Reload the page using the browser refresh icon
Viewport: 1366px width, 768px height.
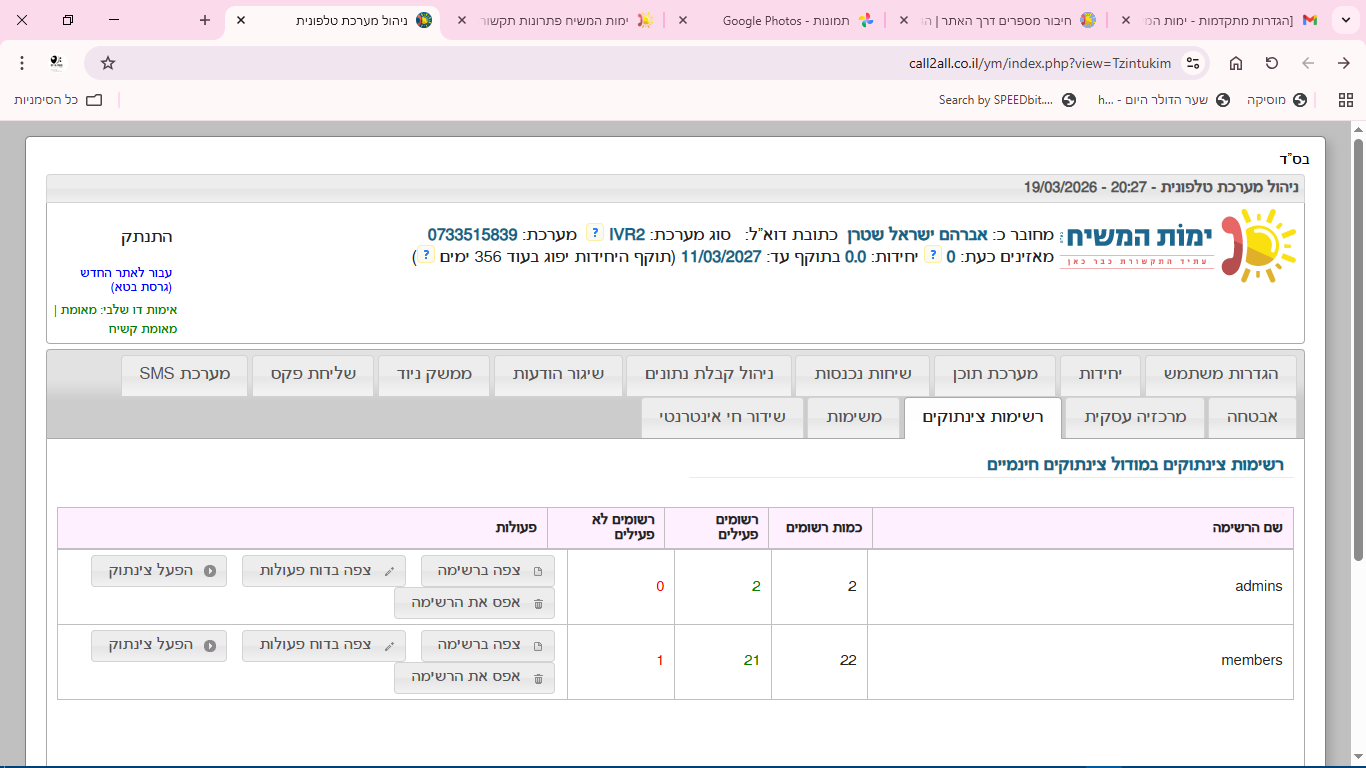(x=1272, y=63)
